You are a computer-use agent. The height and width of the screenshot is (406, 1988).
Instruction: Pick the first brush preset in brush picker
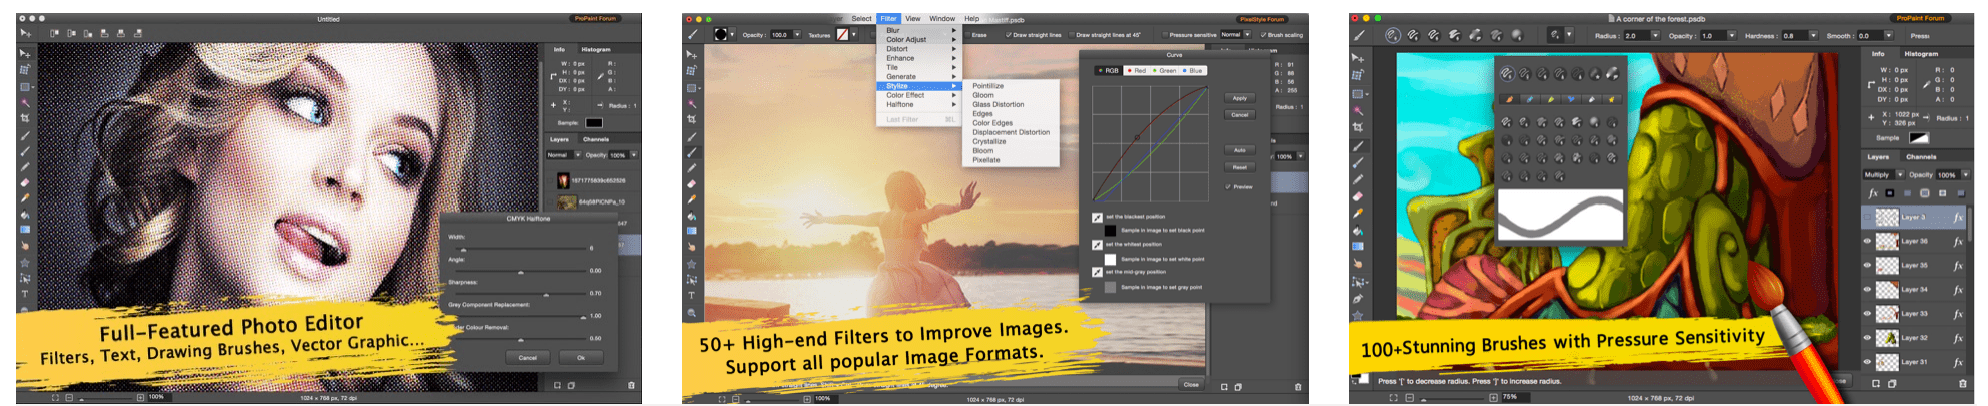point(1507,73)
